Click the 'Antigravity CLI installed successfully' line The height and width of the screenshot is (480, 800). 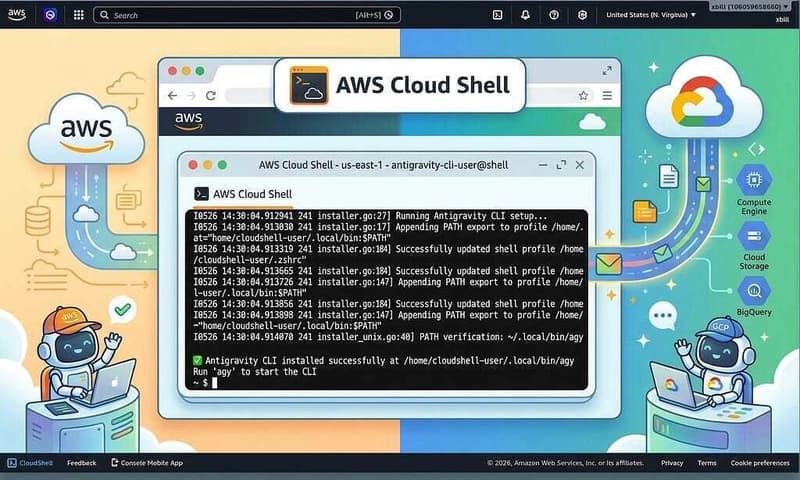(384, 360)
